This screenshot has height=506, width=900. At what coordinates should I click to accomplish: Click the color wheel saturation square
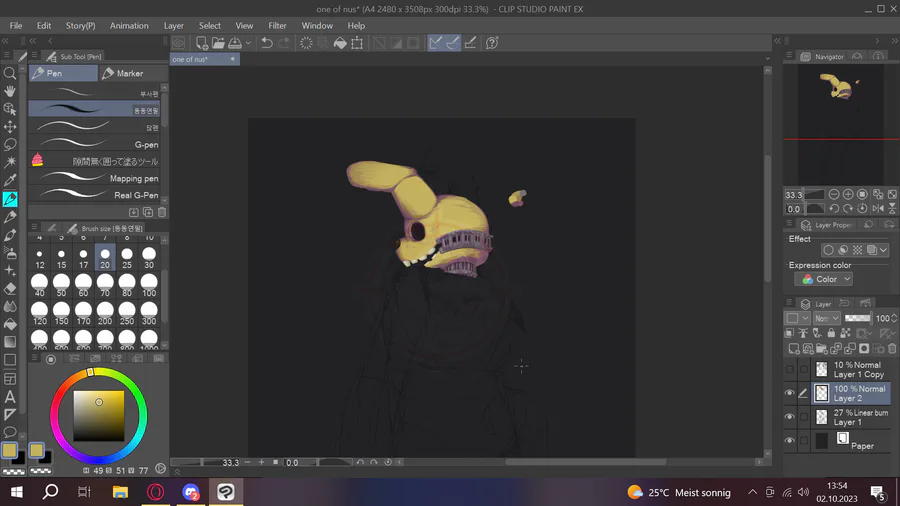(x=99, y=416)
